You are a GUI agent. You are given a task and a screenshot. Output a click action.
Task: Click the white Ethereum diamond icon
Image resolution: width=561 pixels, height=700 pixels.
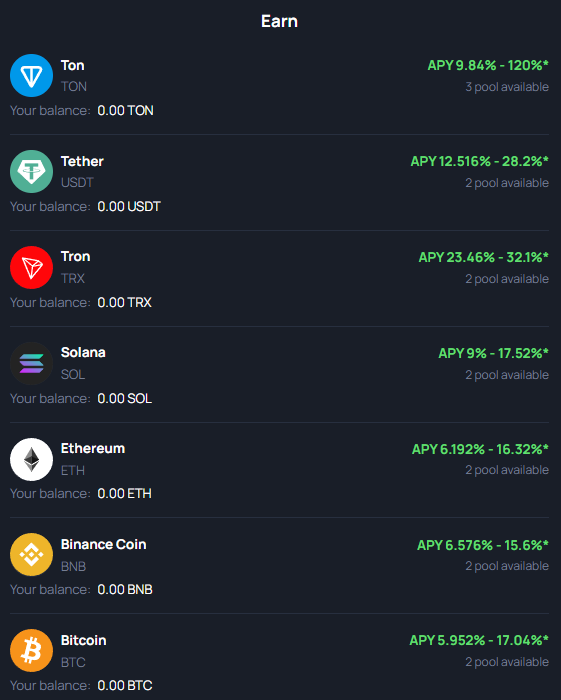click(31, 459)
